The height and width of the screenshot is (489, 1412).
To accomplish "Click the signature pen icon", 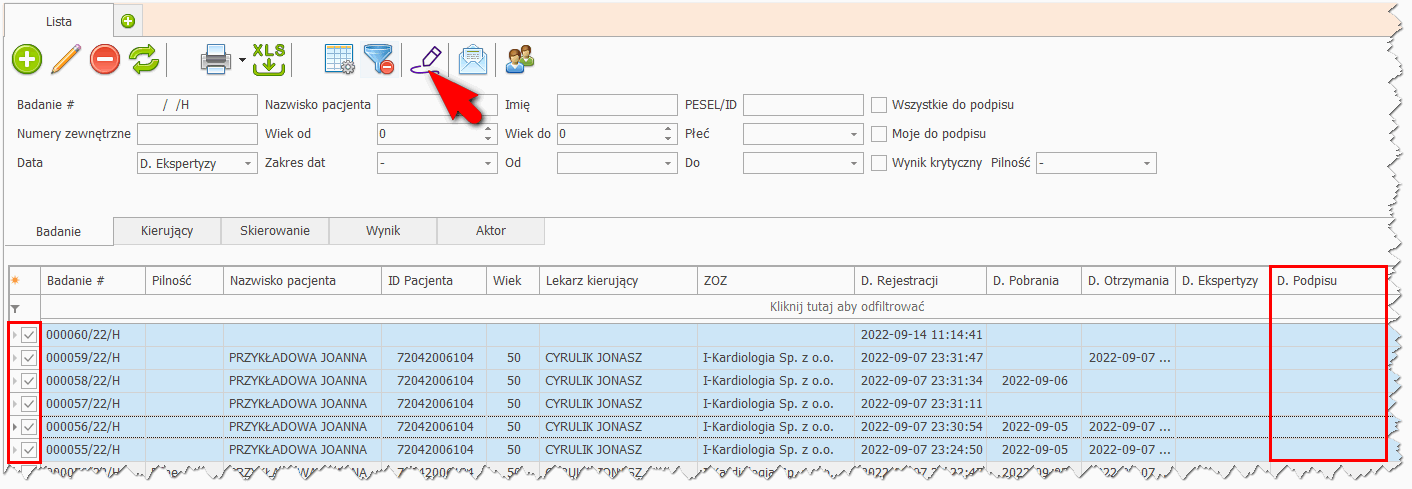I will pos(426,60).
